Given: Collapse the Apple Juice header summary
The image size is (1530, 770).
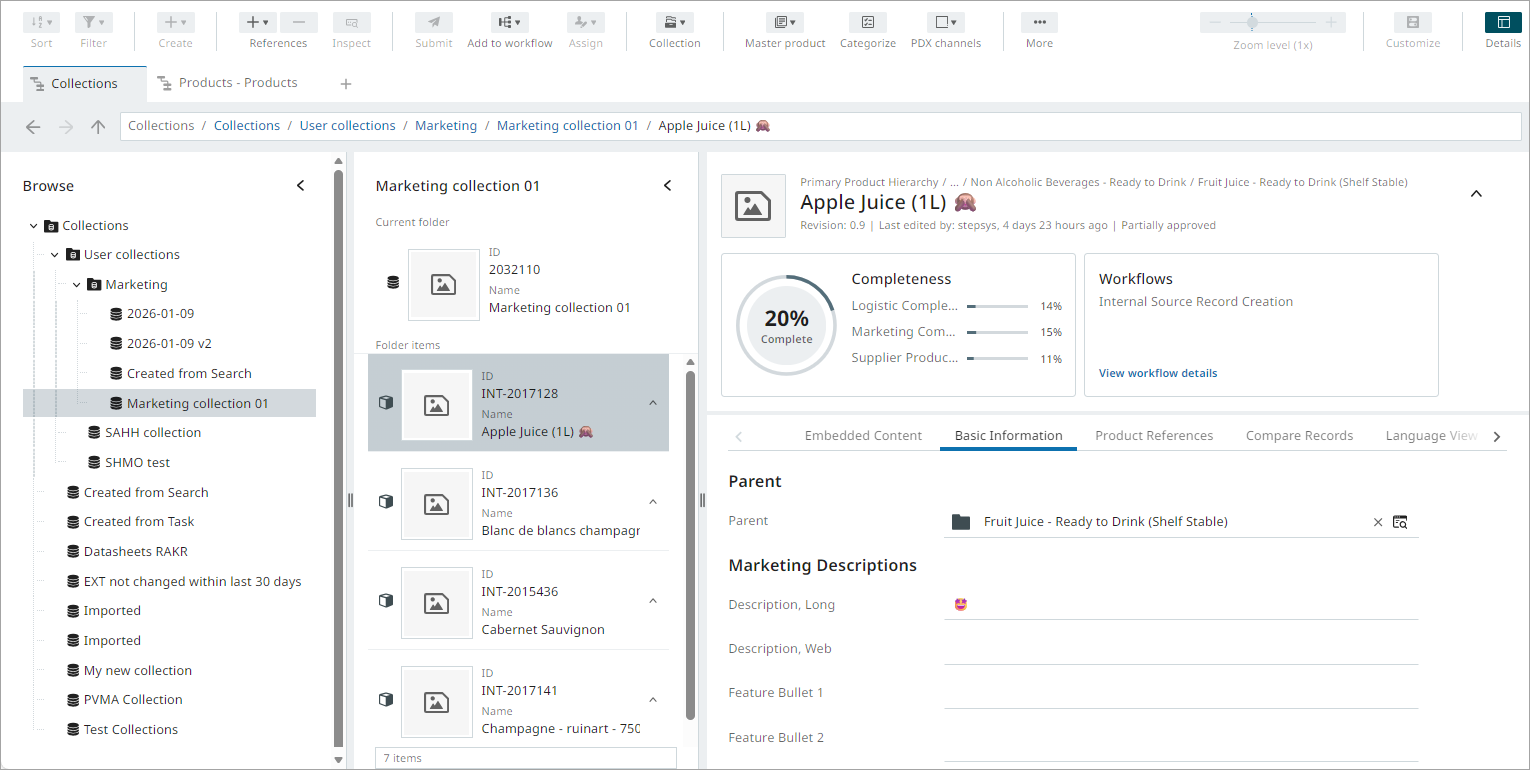Looking at the screenshot, I should click(1476, 194).
